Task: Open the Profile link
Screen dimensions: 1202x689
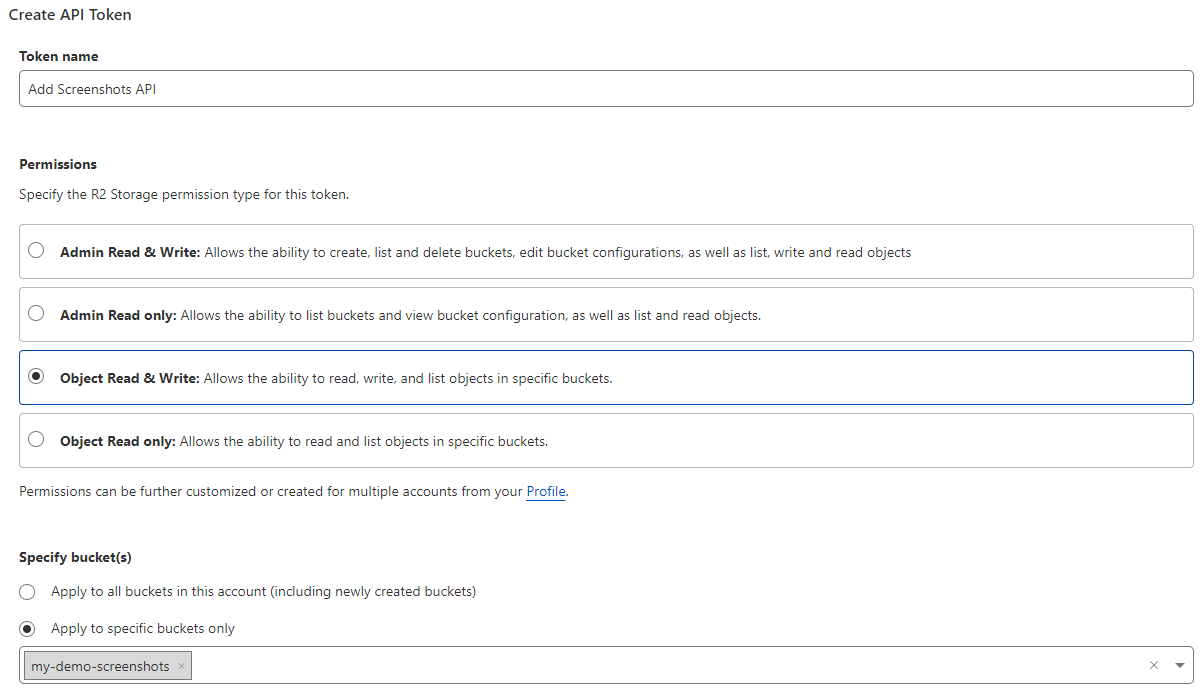Action: (546, 491)
